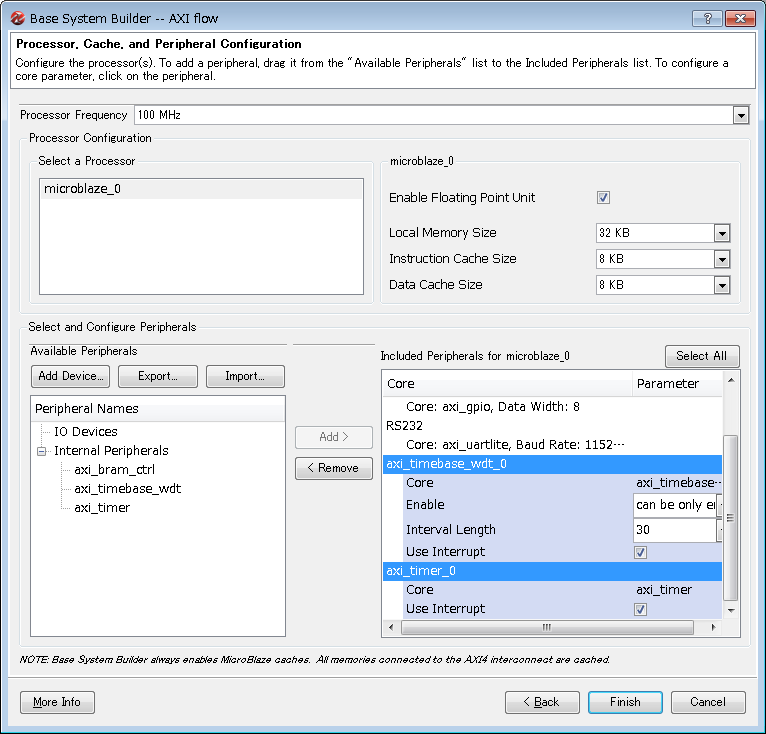Toggle Use Interrupt for axi_timer_0
The image size is (766, 734).
click(640, 609)
